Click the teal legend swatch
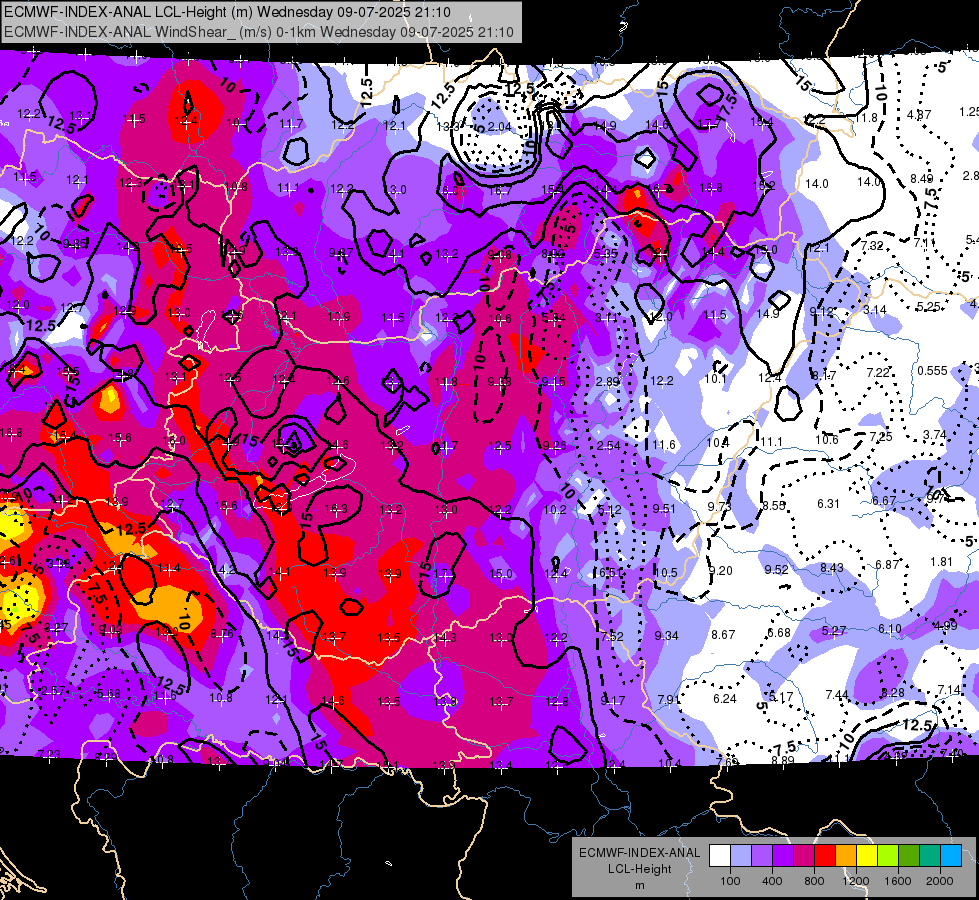 pos(930,856)
